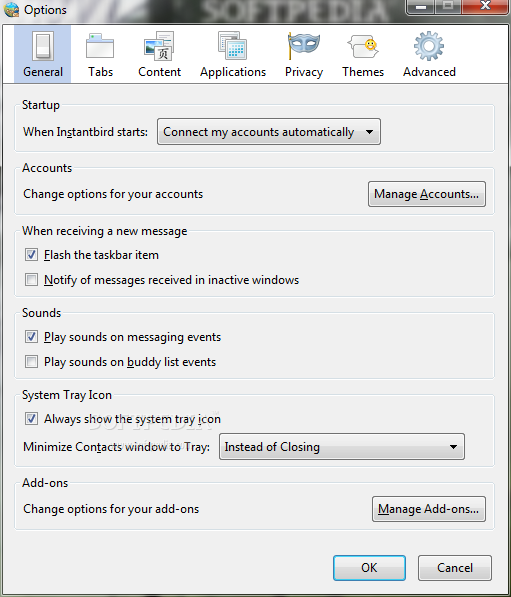Click the Manage Add-ons button
Image resolution: width=511 pixels, height=597 pixels.
pos(429,509)
